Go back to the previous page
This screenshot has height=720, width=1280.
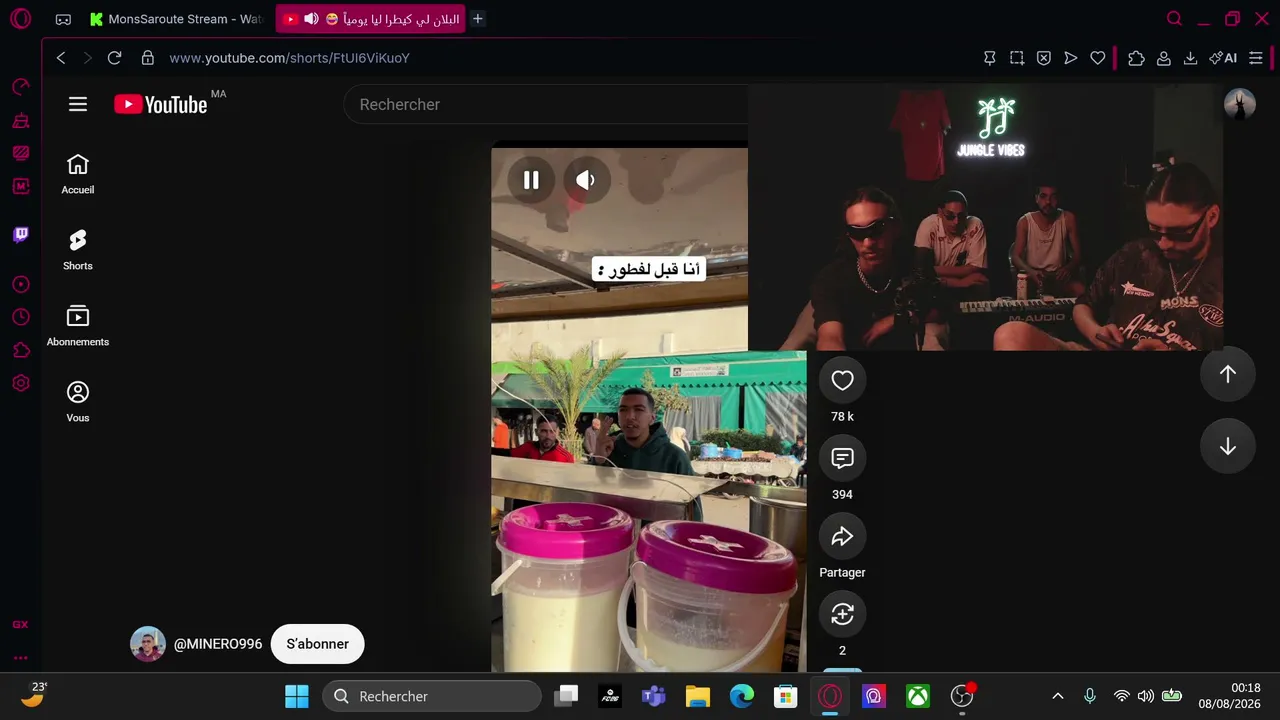point(61,58)
